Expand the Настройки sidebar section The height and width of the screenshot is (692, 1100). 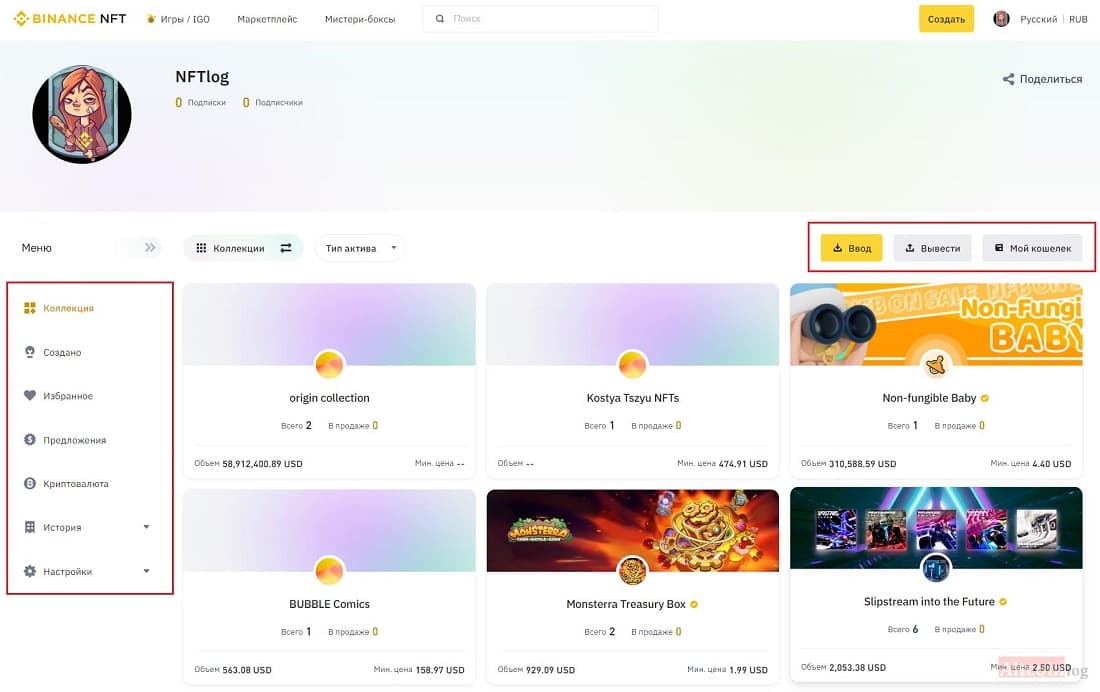(x=147, y=571)
